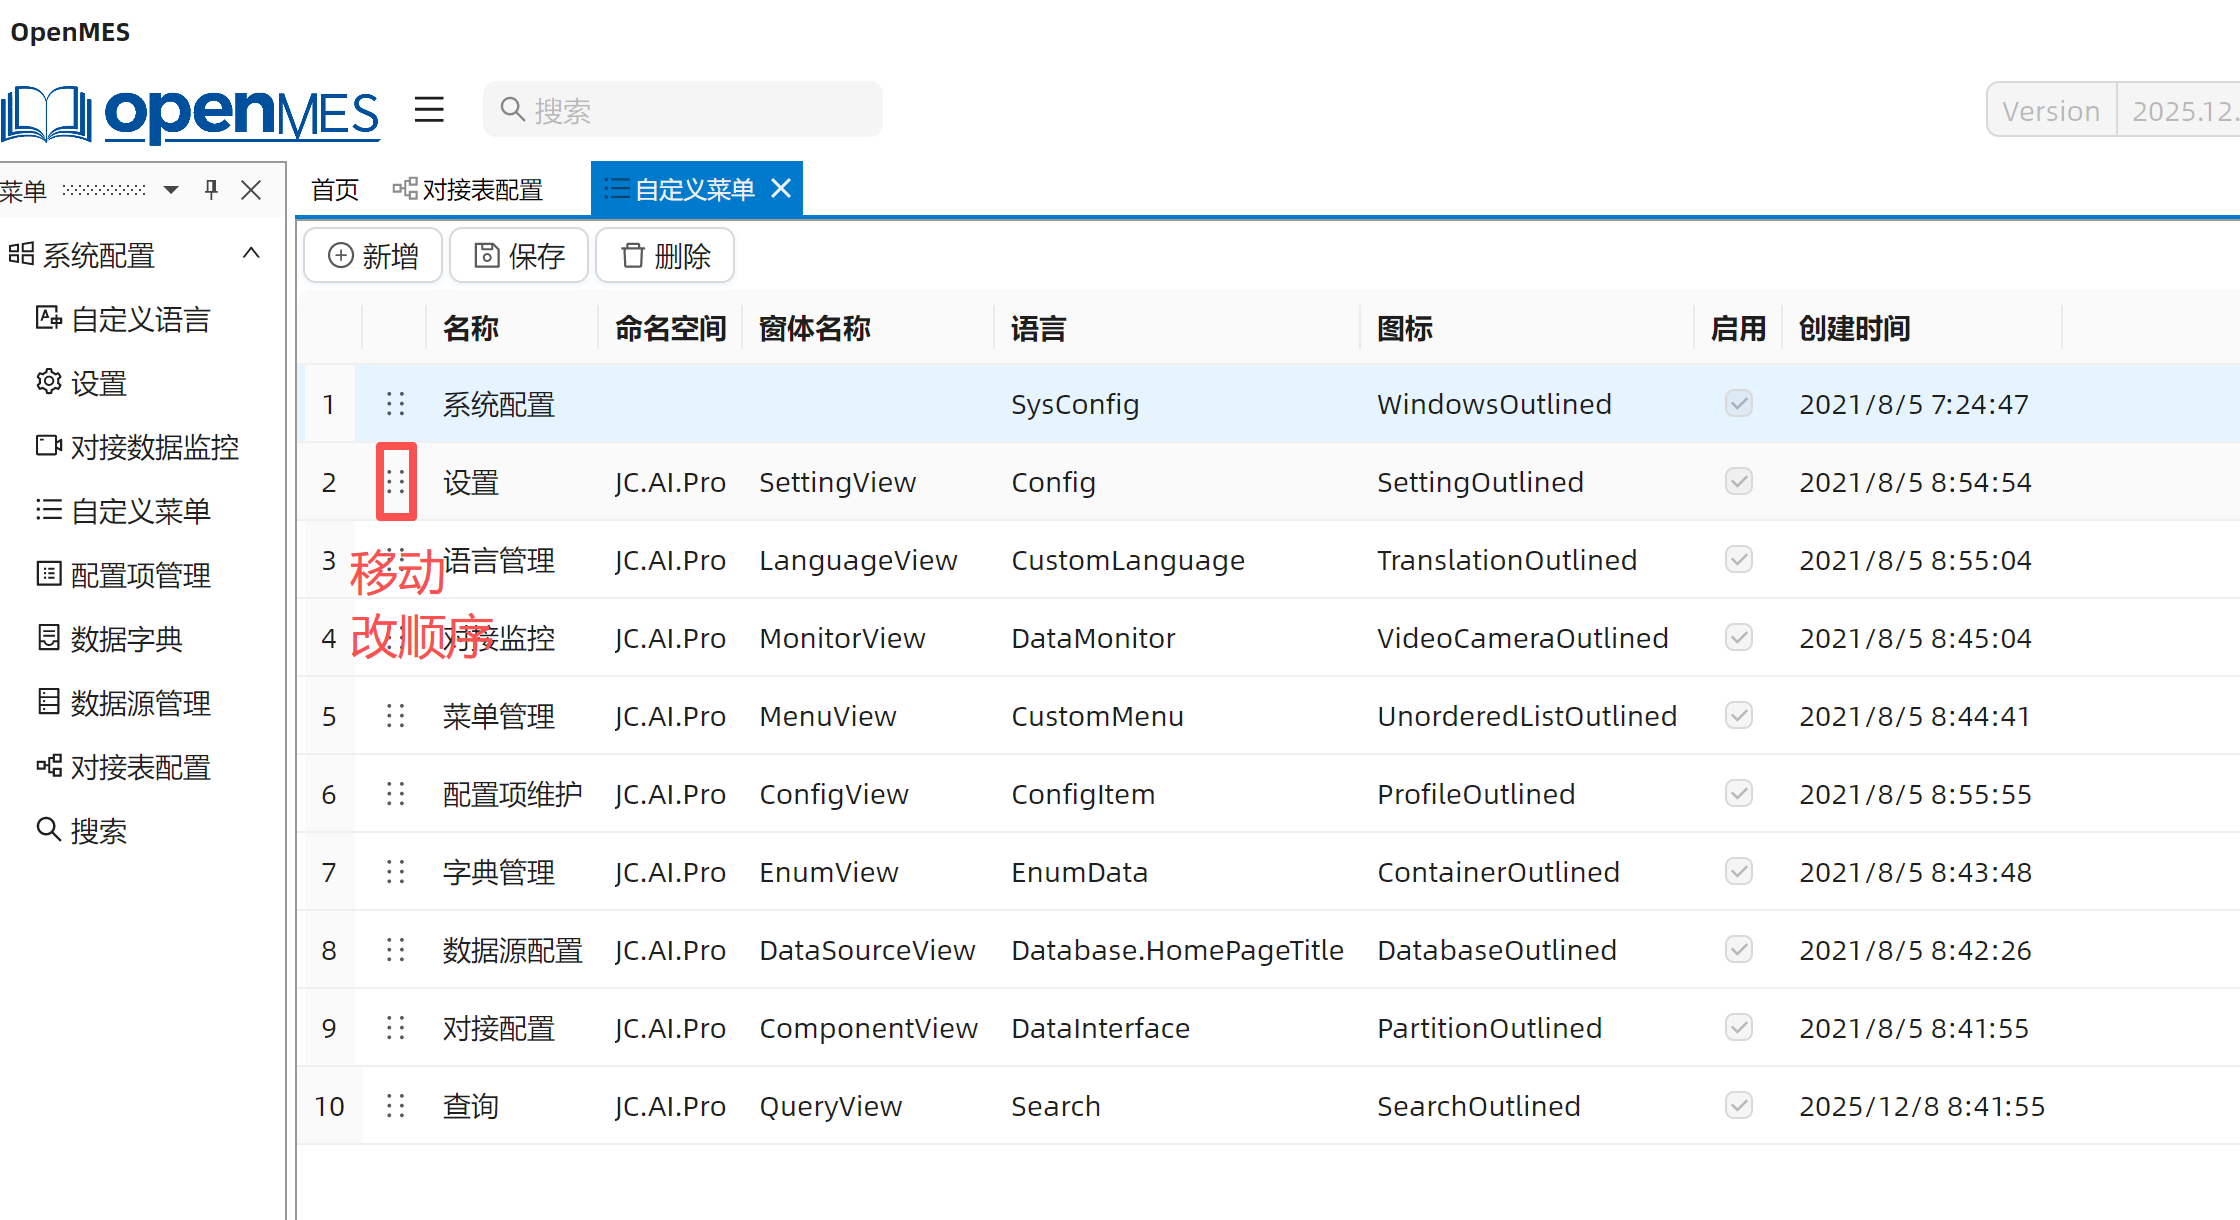Click the drag handle on row 5 菜单管理
This screenshot has height=1220, width=2240.
coord(396,716)
